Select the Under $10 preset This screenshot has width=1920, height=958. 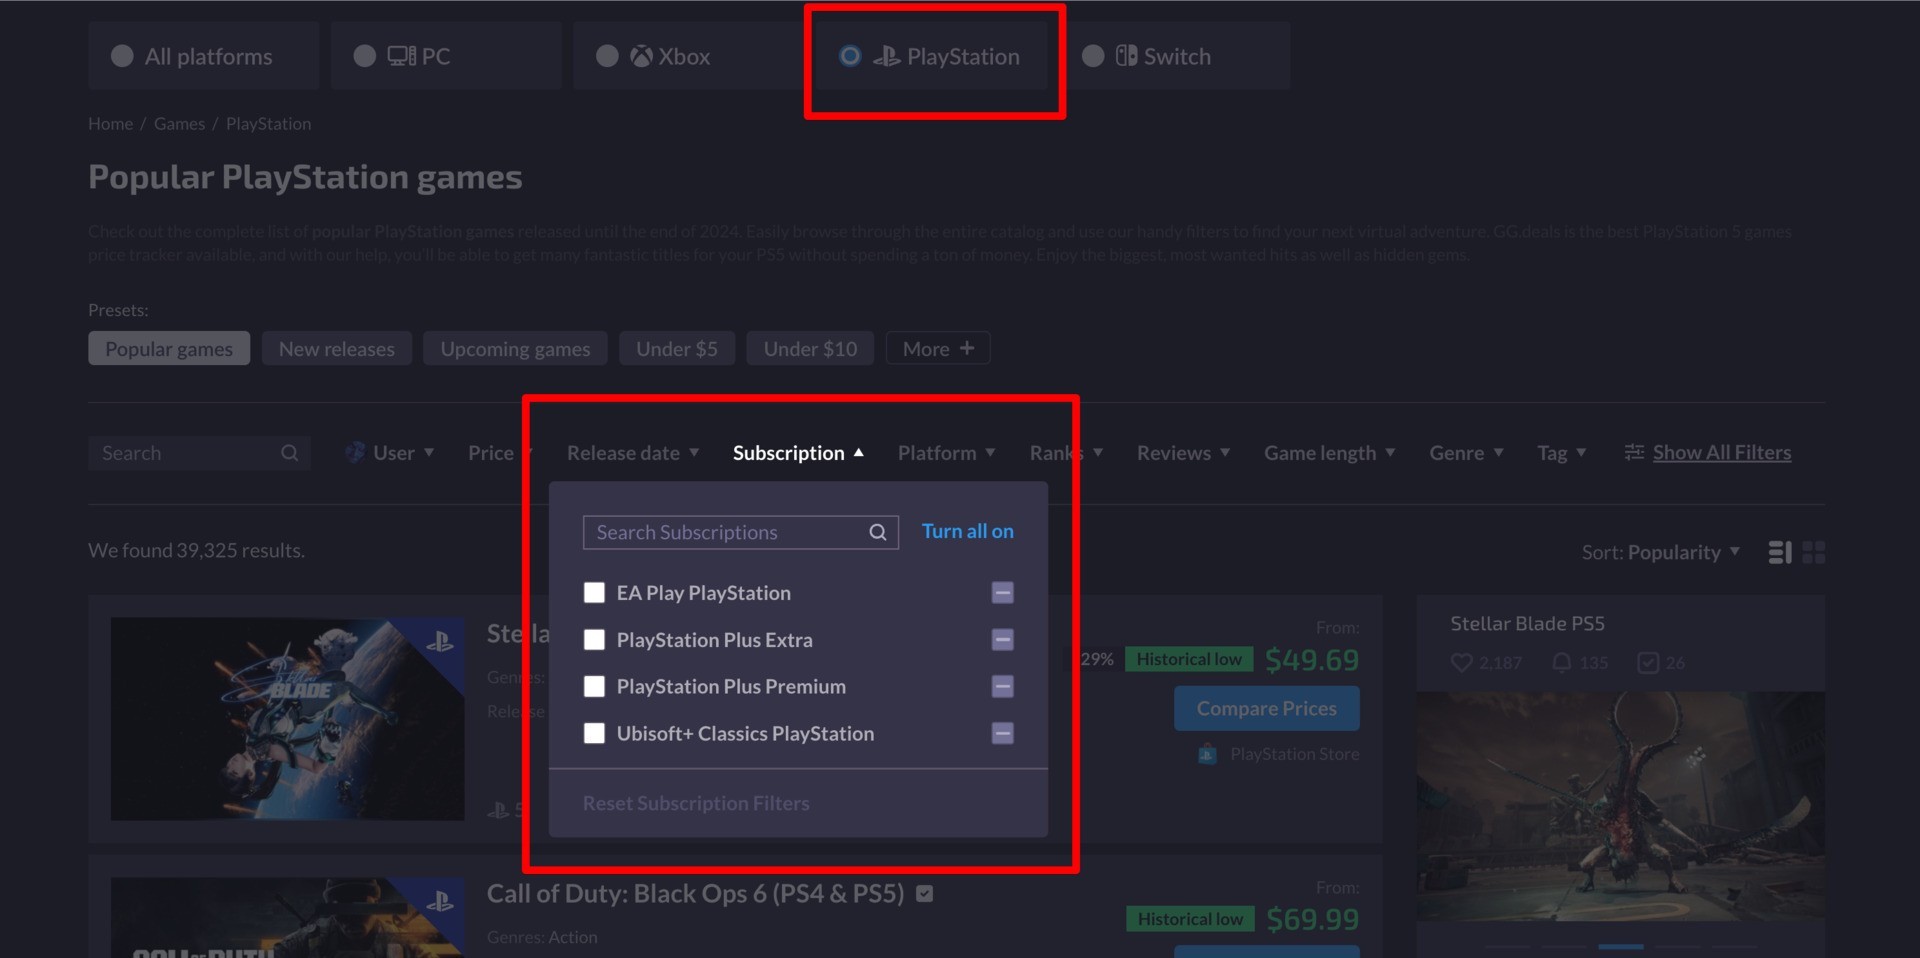click(810, 349)
